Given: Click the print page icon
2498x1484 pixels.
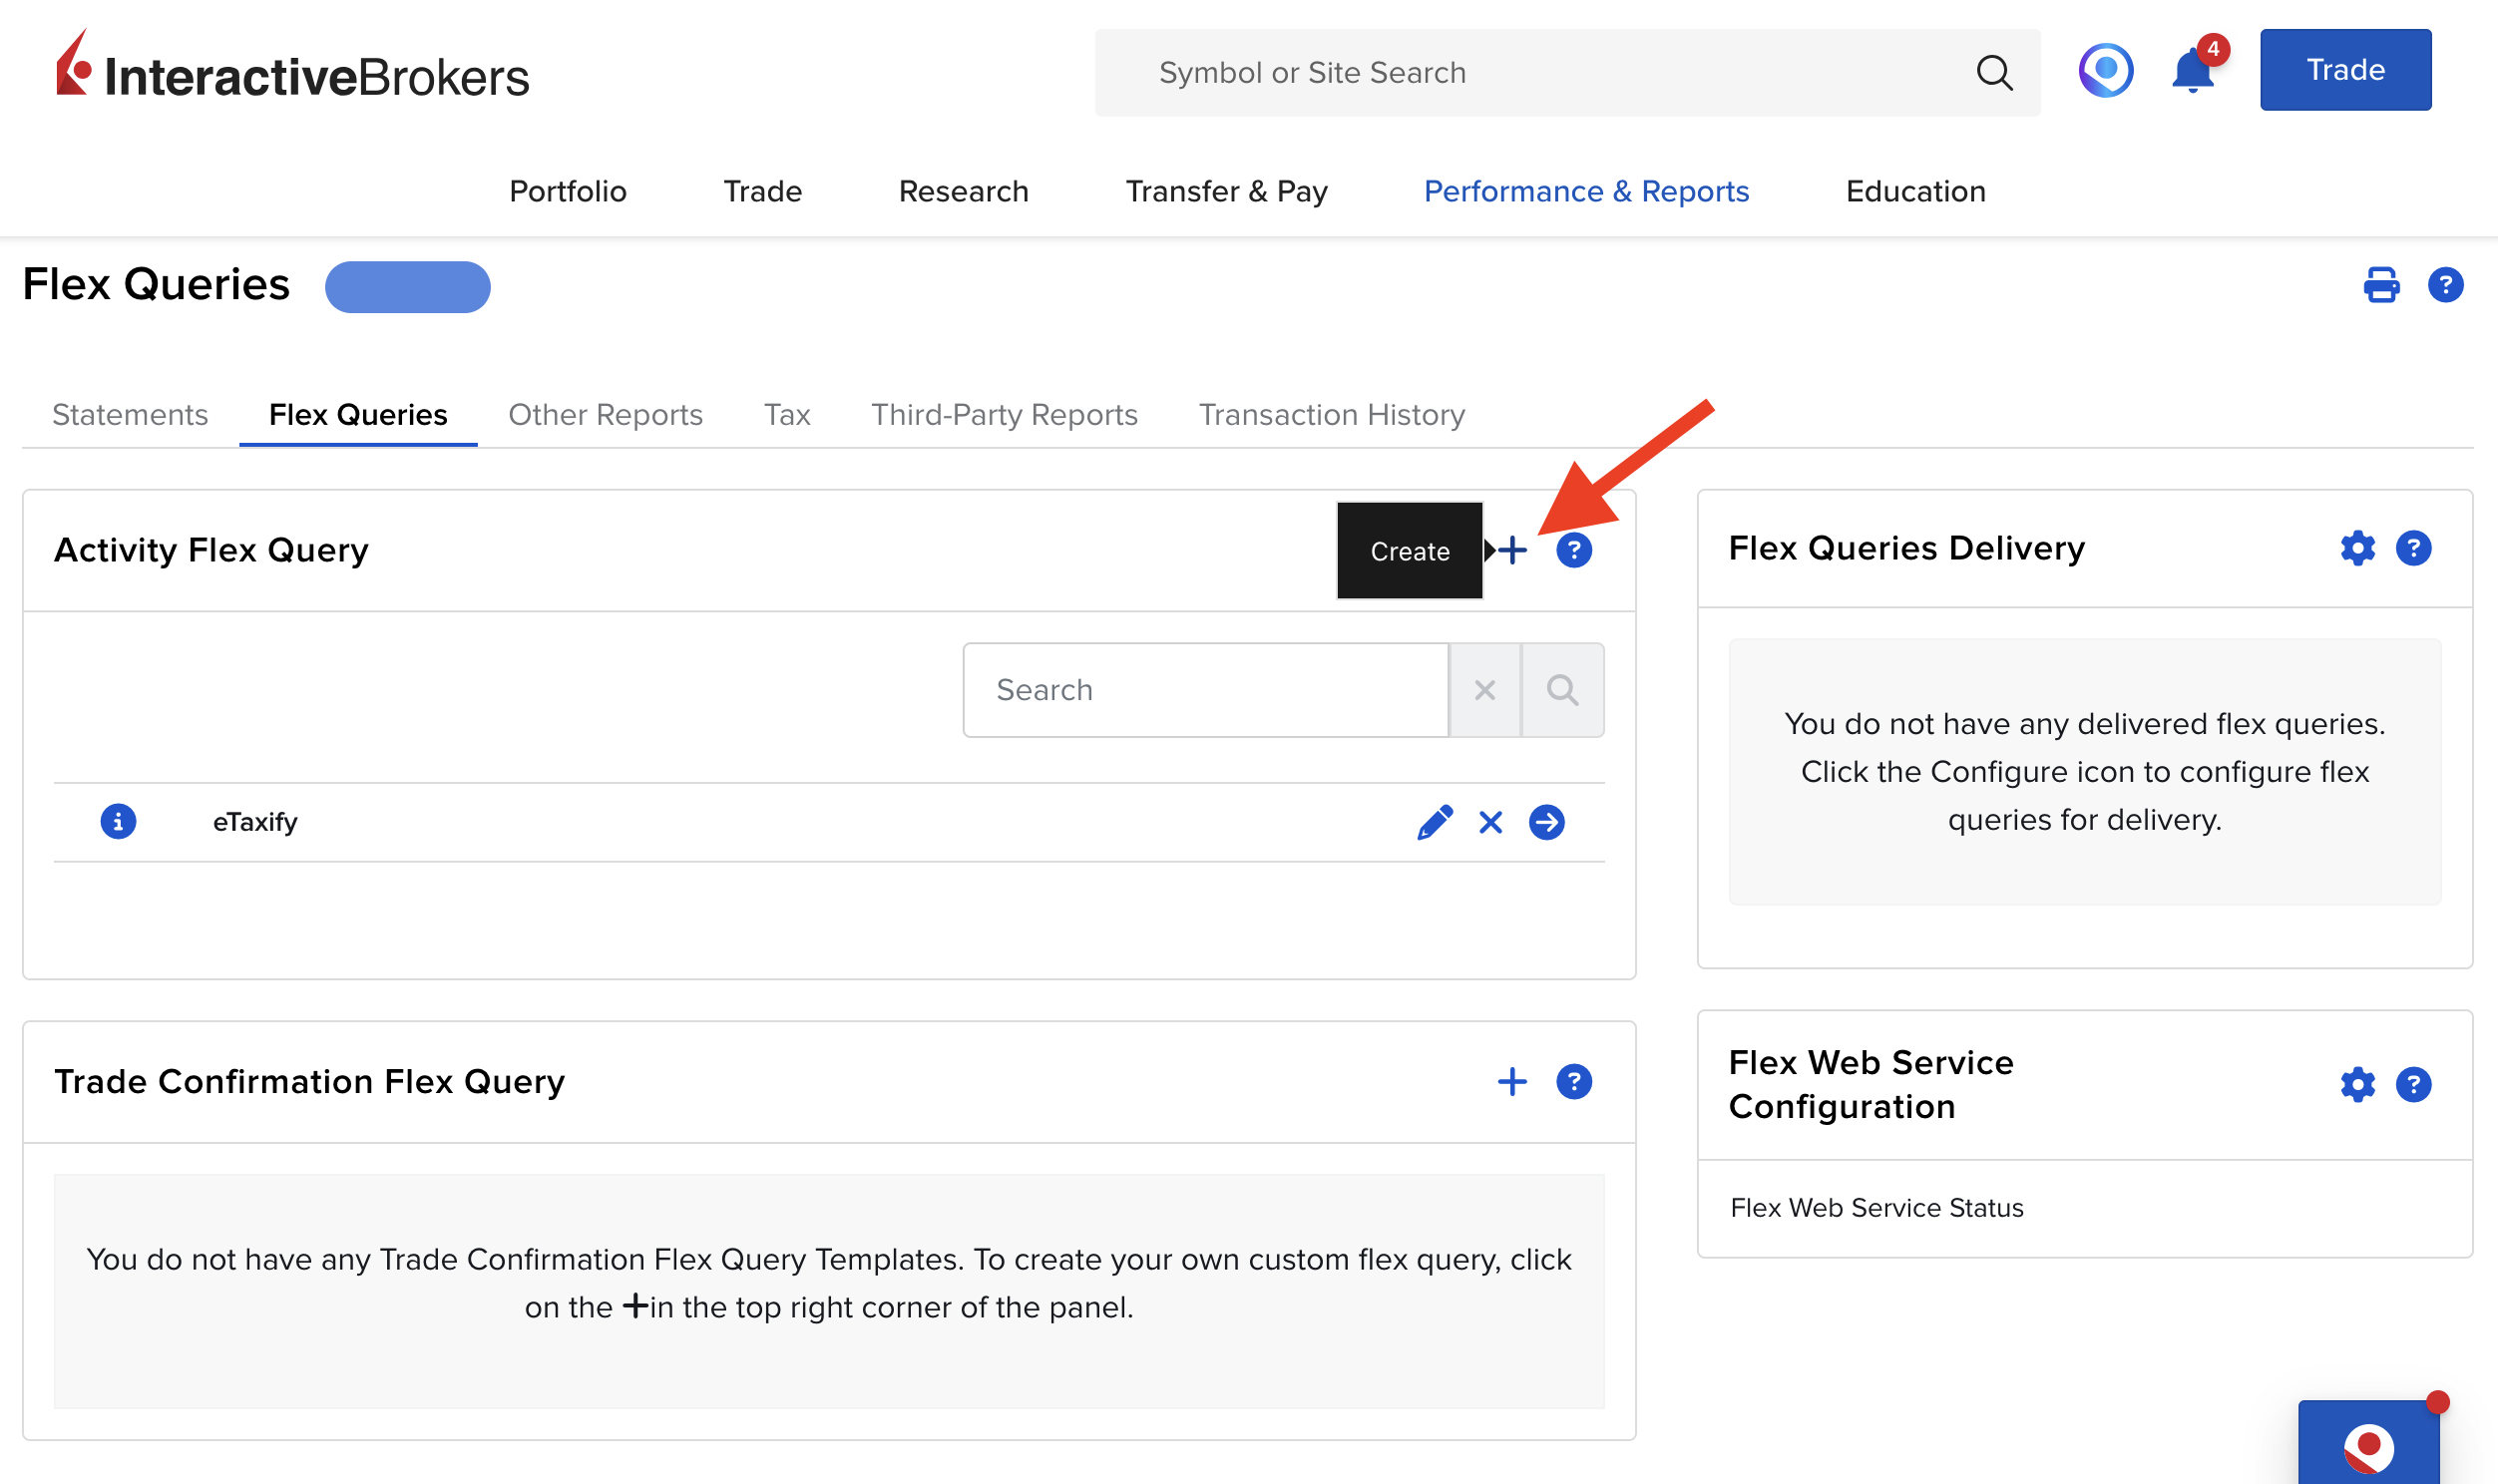Looking at the screenshot, I should tap(2380, 285).
